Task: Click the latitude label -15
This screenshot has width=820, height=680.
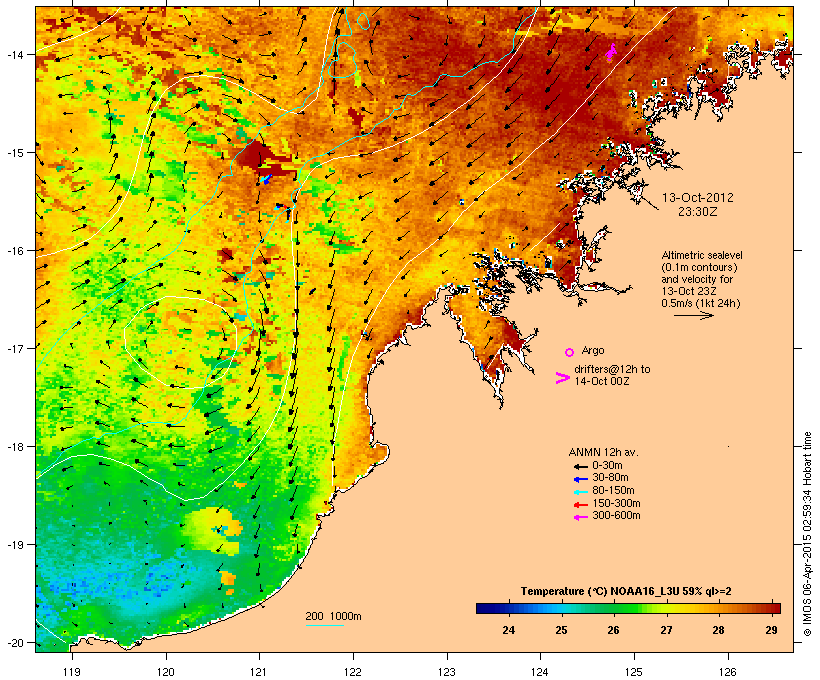Action: [14, 153]
